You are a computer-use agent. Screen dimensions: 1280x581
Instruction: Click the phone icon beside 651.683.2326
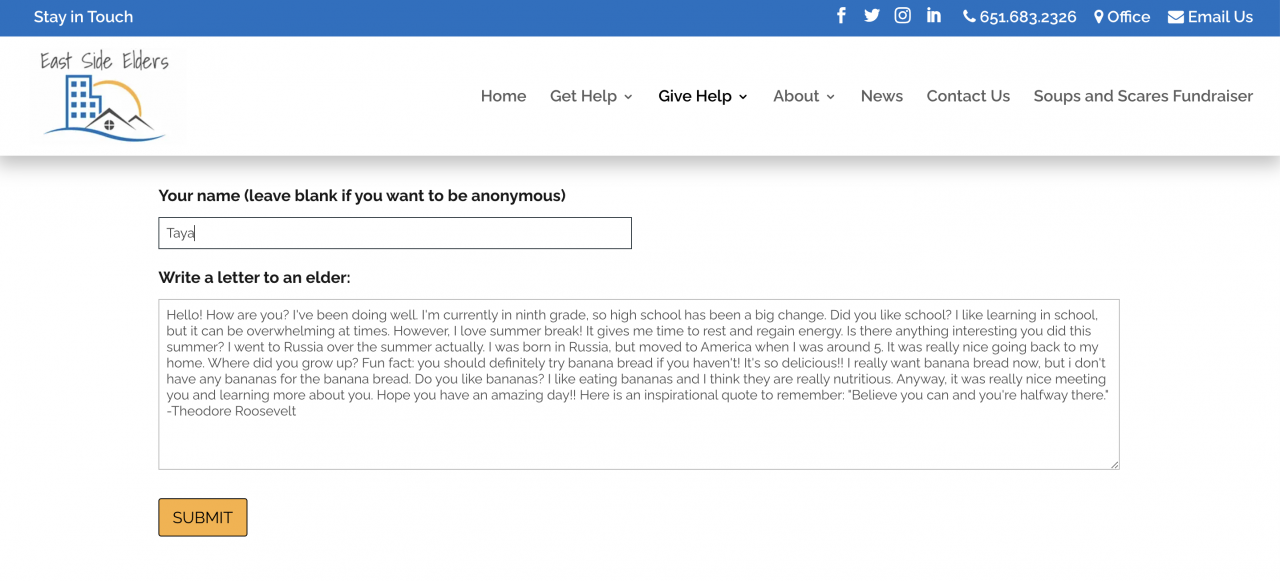click(x=969, y=17)
